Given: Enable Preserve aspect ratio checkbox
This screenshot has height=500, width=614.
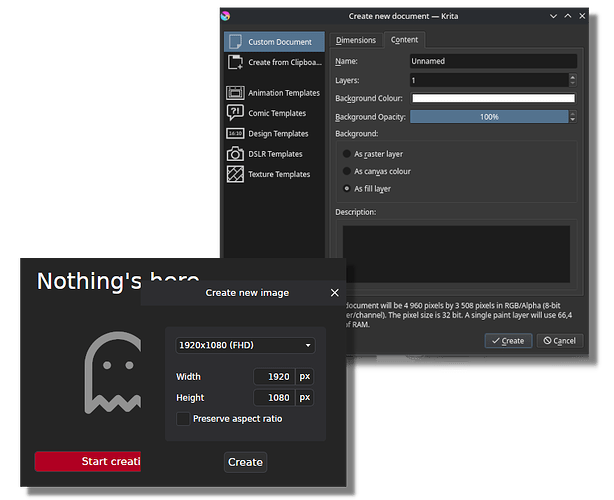Looking at the screenshot, I should pos(183,419).
